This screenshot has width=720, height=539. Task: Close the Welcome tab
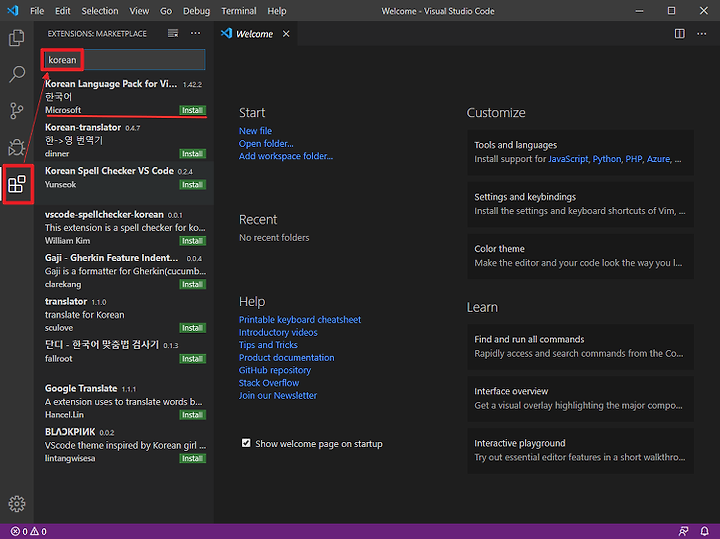coord(286,34)
